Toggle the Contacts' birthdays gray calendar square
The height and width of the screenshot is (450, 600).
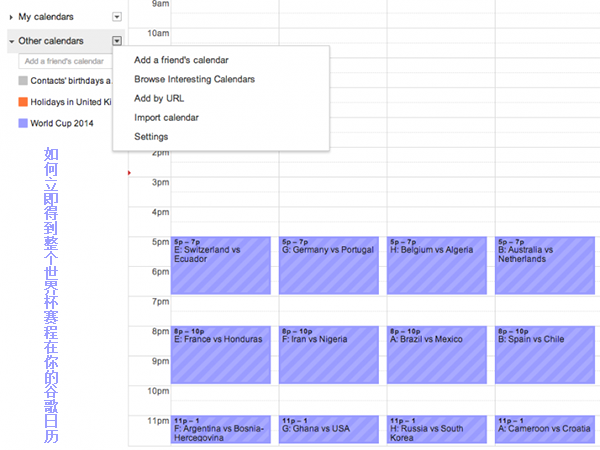coord(23,80)
